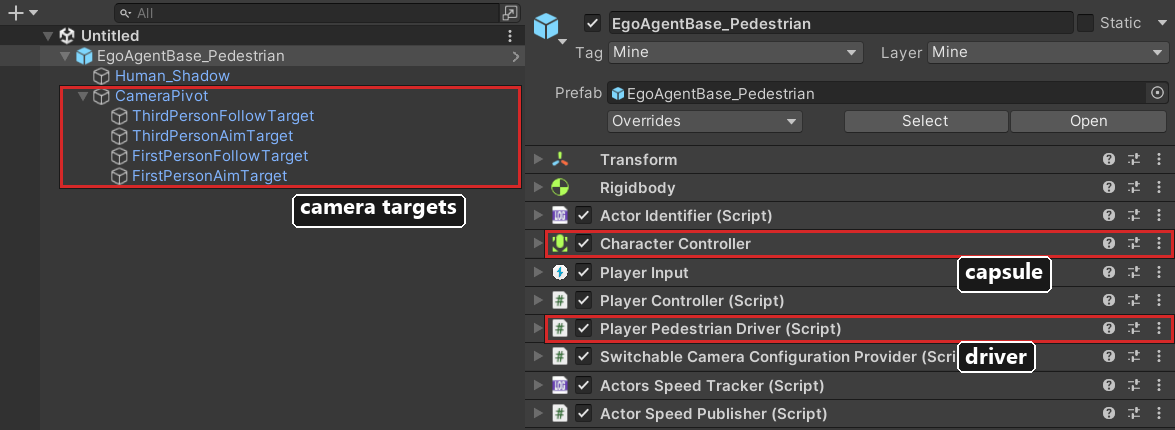This screenshot has width=1175, height=430.
Task: Open the help icon for Transform
Action: click(x=1109, y=160)
